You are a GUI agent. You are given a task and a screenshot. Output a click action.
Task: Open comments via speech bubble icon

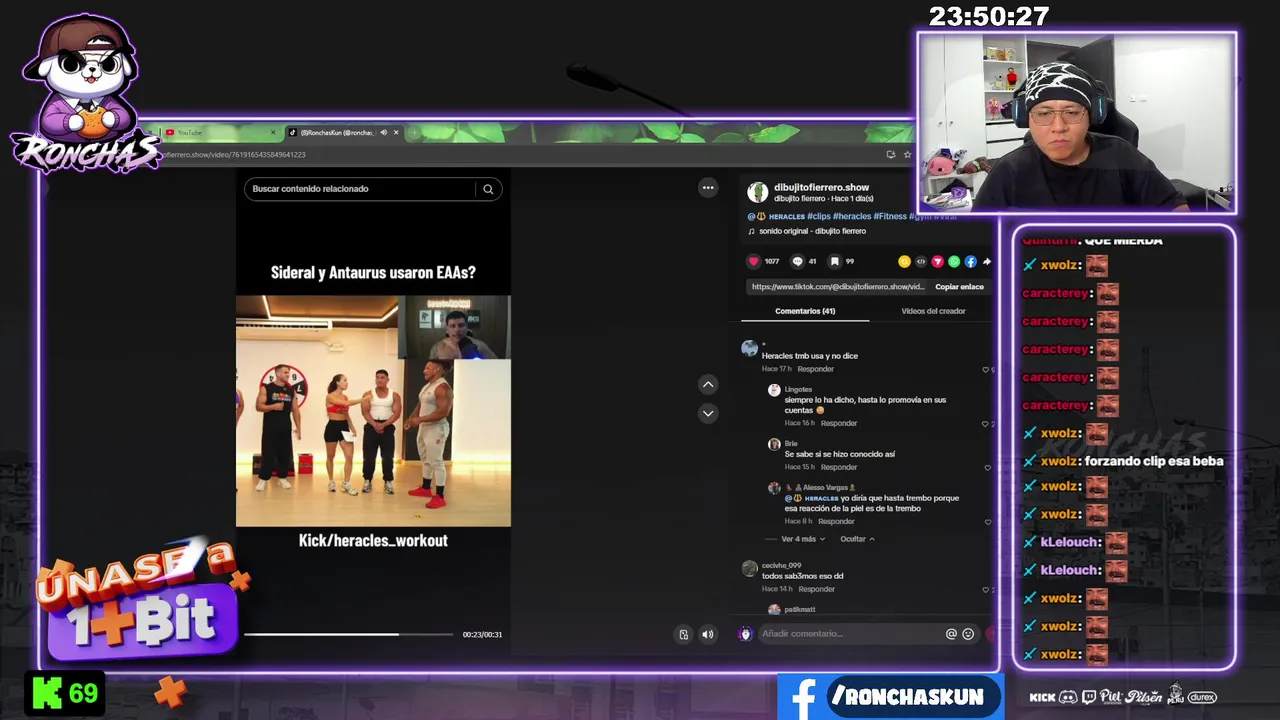pos(797,261)
